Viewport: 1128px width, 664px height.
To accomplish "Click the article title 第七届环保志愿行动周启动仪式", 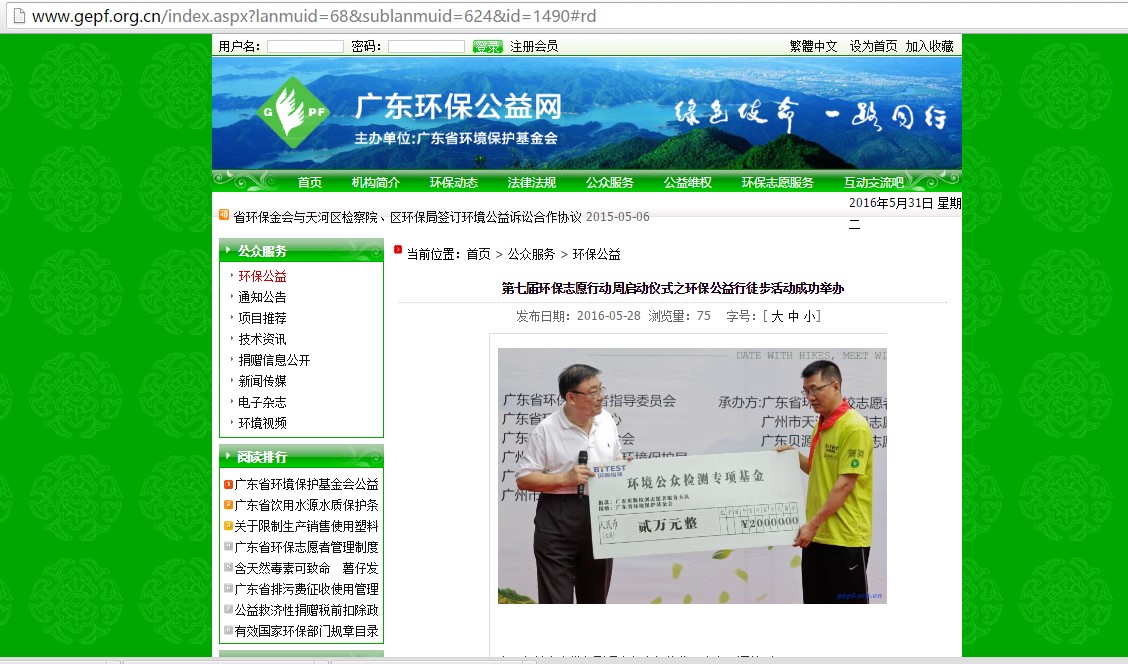I will pyautogui.click(x=673, y=288).
